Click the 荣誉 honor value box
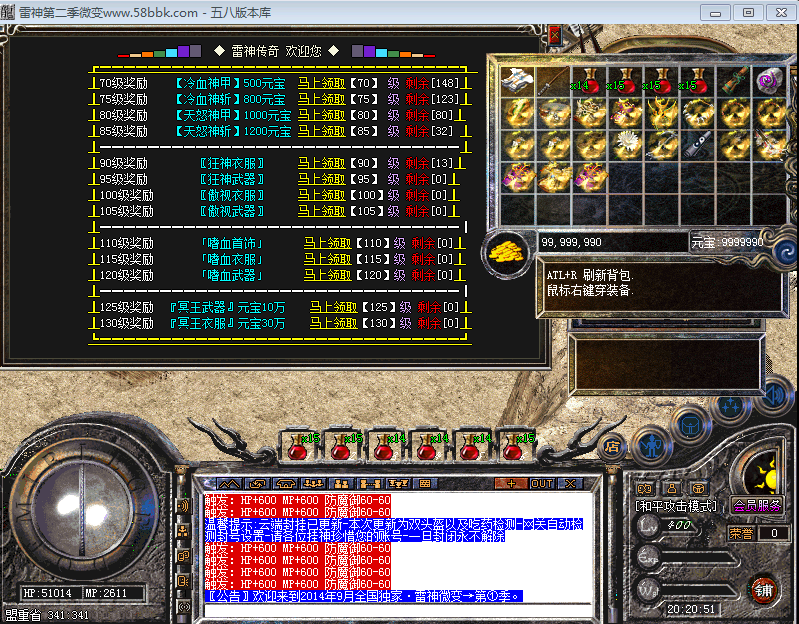This screenshot has width=799, height=624. tap(774, 533)
